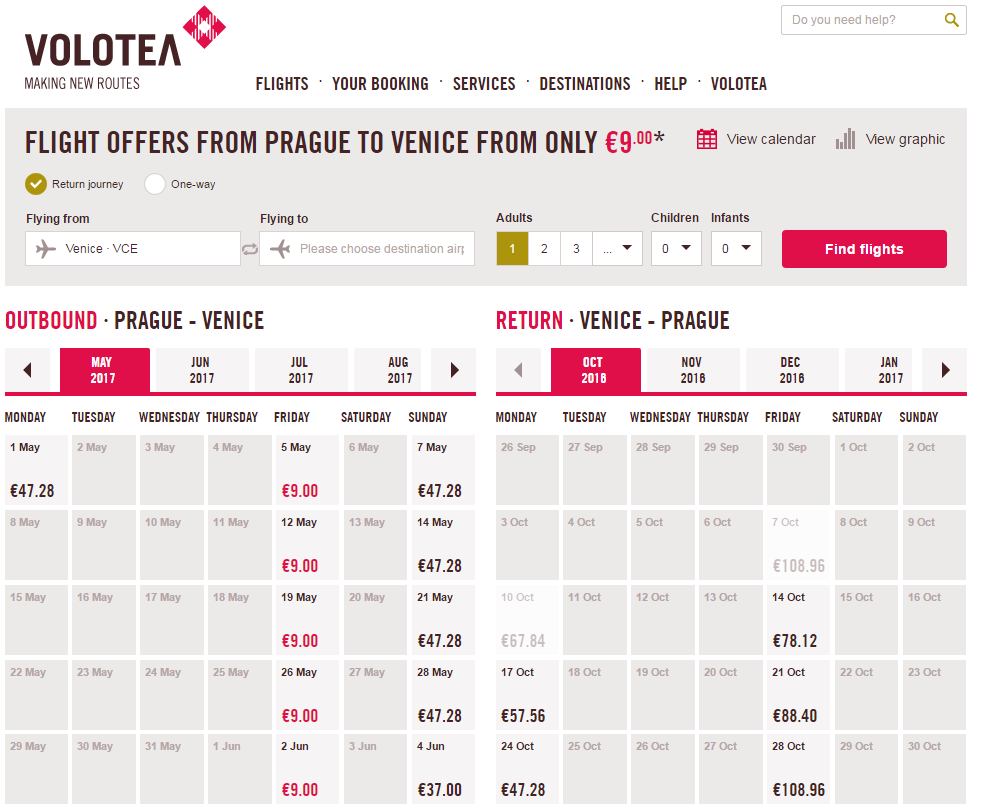Click the Flying to destination airport field
The height and width of the screenshot is (809, 986).
[367, 249]
